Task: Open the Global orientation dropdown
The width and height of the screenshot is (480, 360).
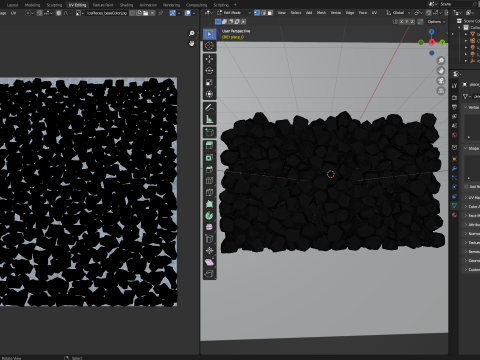Action: click(398, 13)
